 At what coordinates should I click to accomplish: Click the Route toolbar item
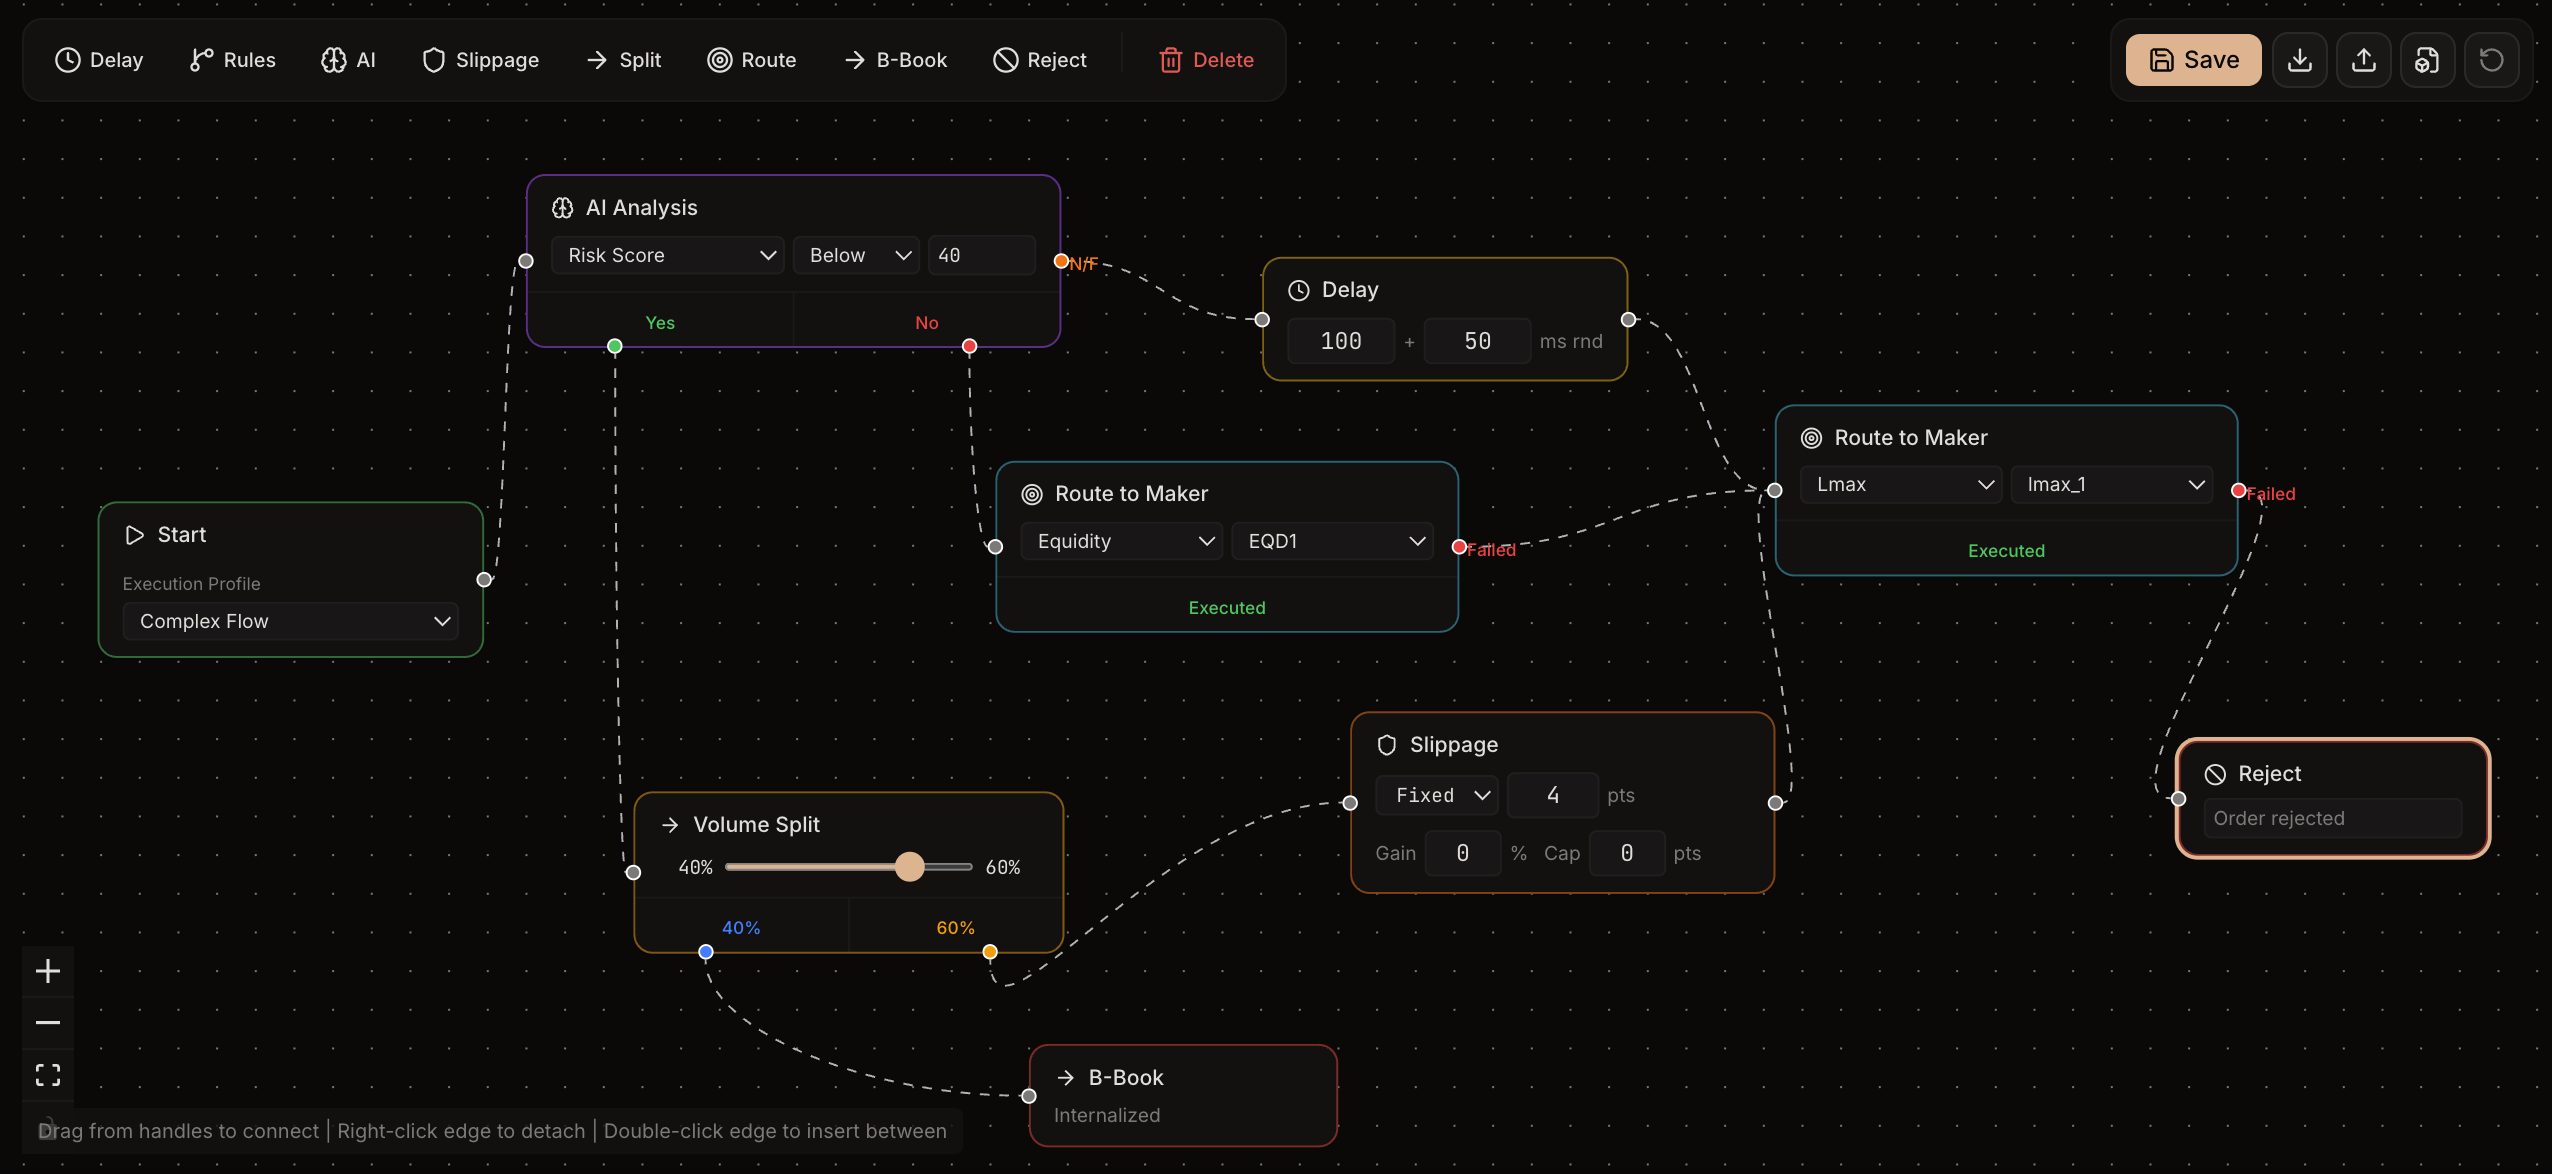click(x=752, y=60)
